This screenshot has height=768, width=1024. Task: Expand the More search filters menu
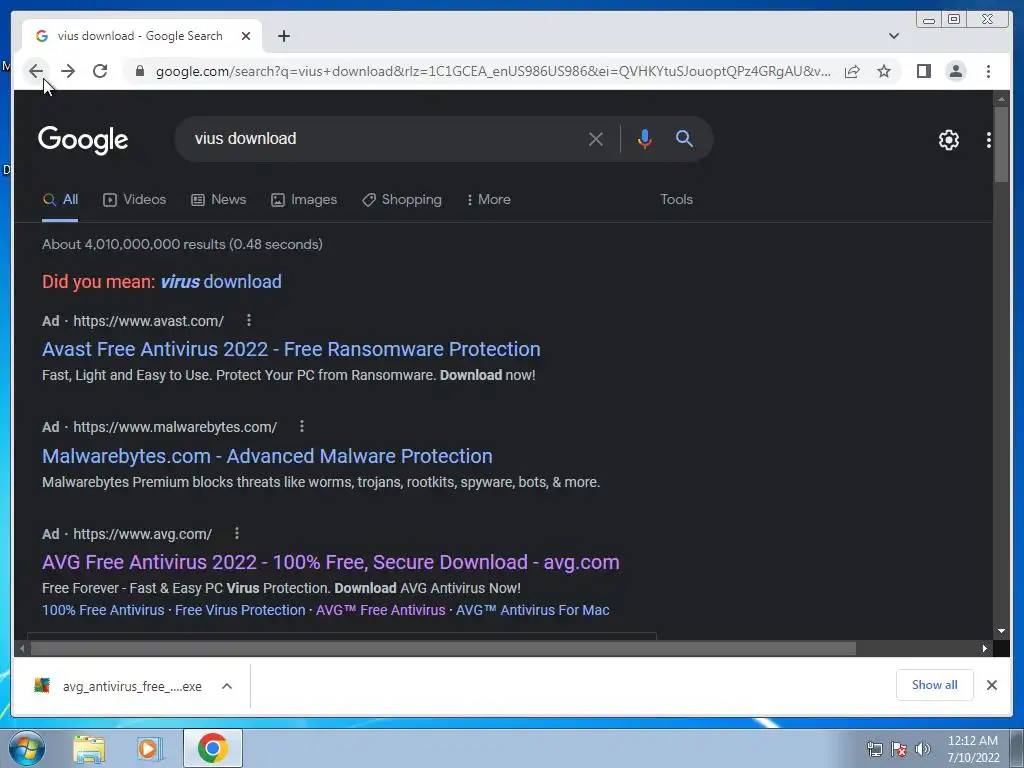pyautogui.click(x=488, y=200)
